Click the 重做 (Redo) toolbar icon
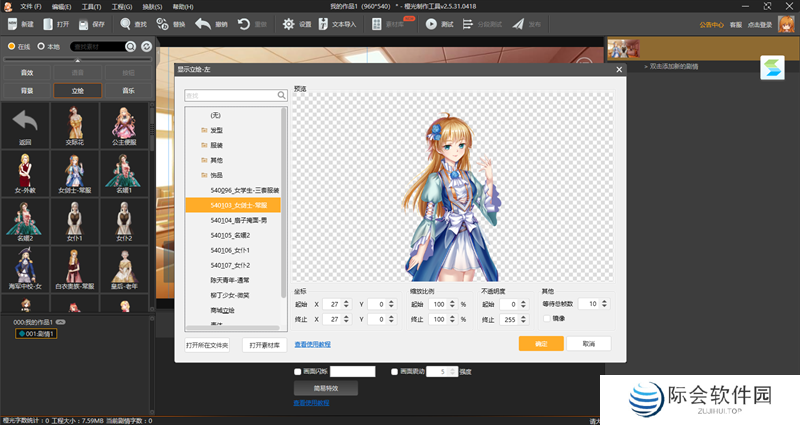 (x=244, y=24)
